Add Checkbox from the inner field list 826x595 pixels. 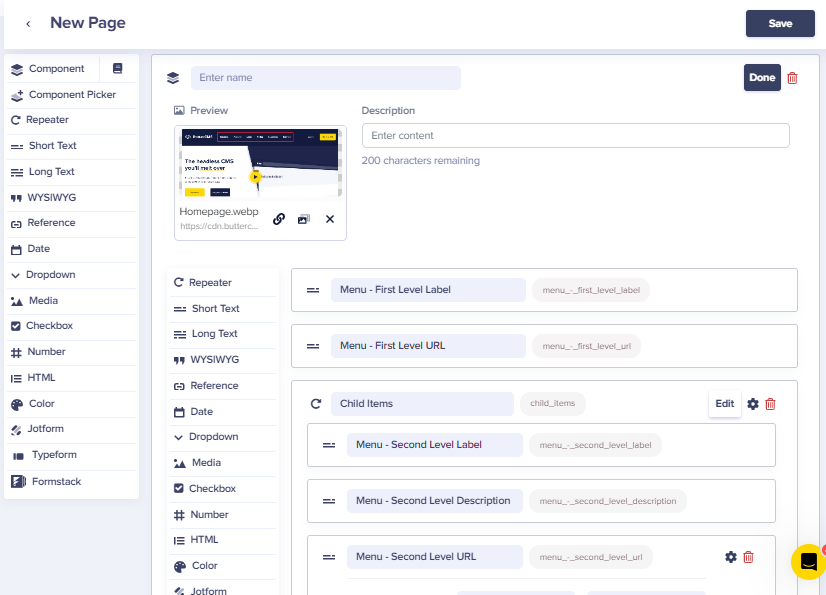223,489
